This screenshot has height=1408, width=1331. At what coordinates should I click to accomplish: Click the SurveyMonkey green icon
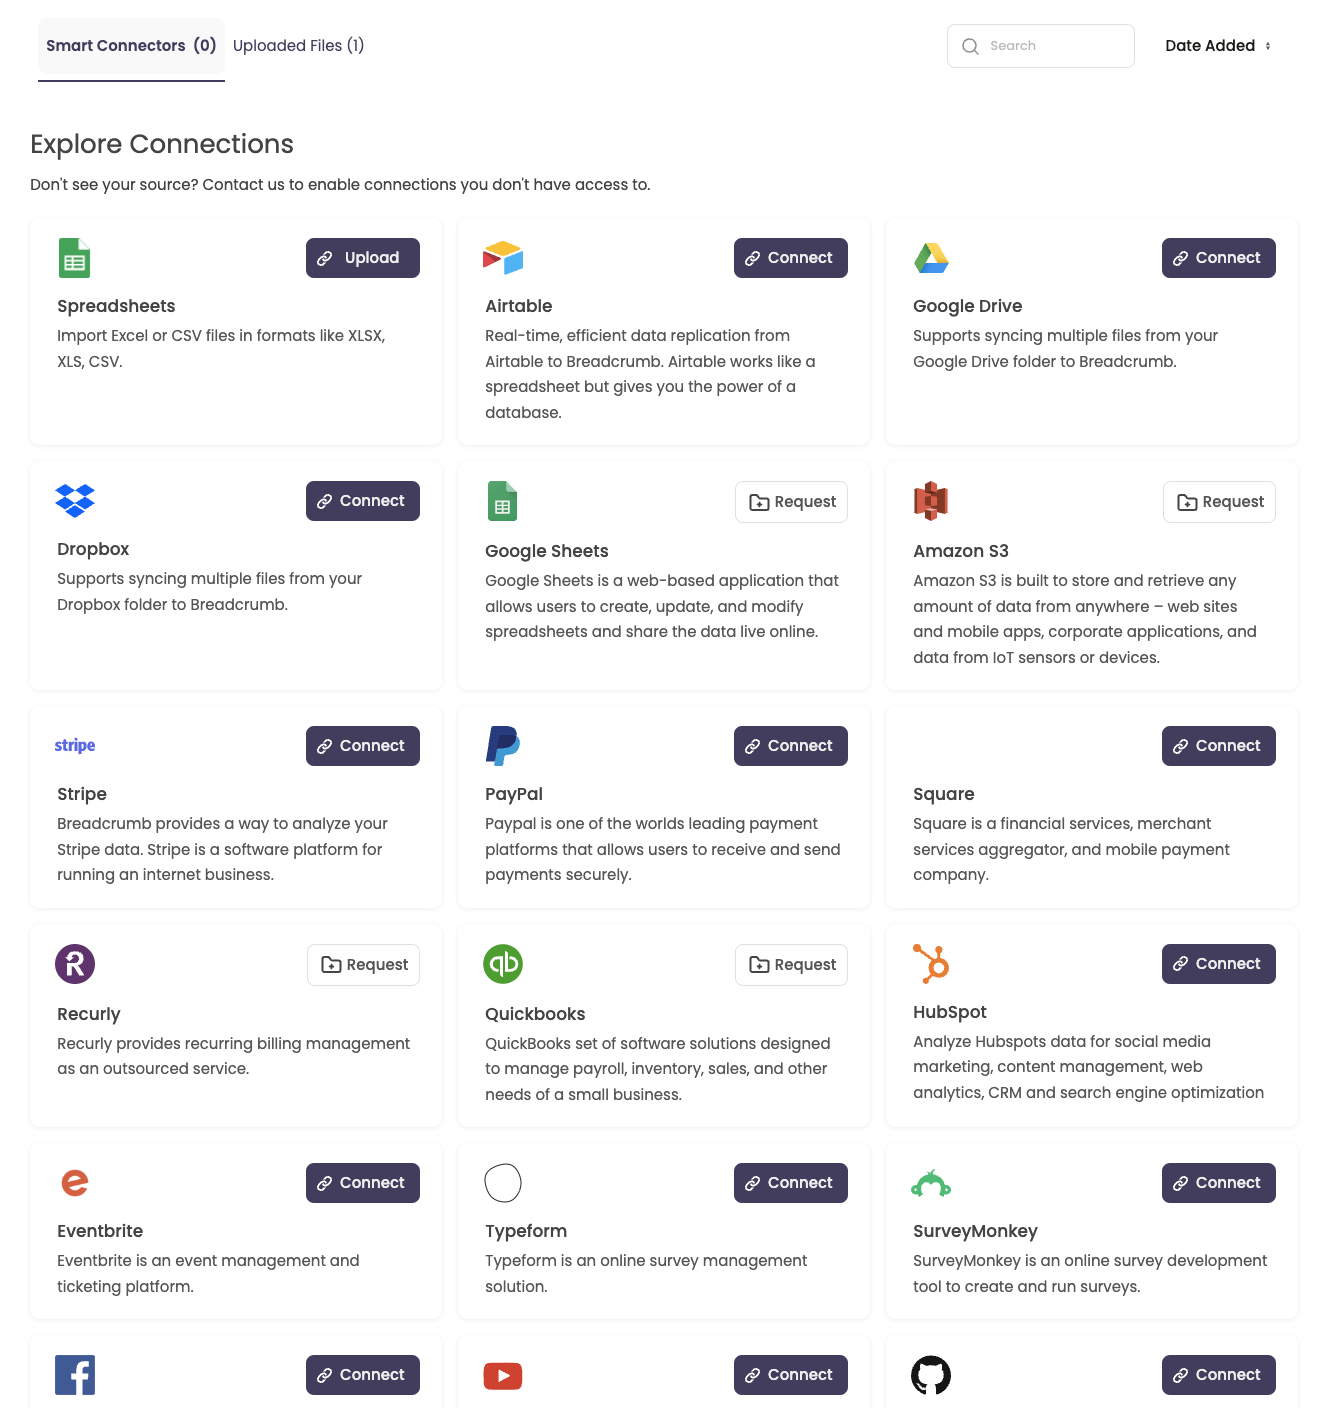tap(931, 1182)
